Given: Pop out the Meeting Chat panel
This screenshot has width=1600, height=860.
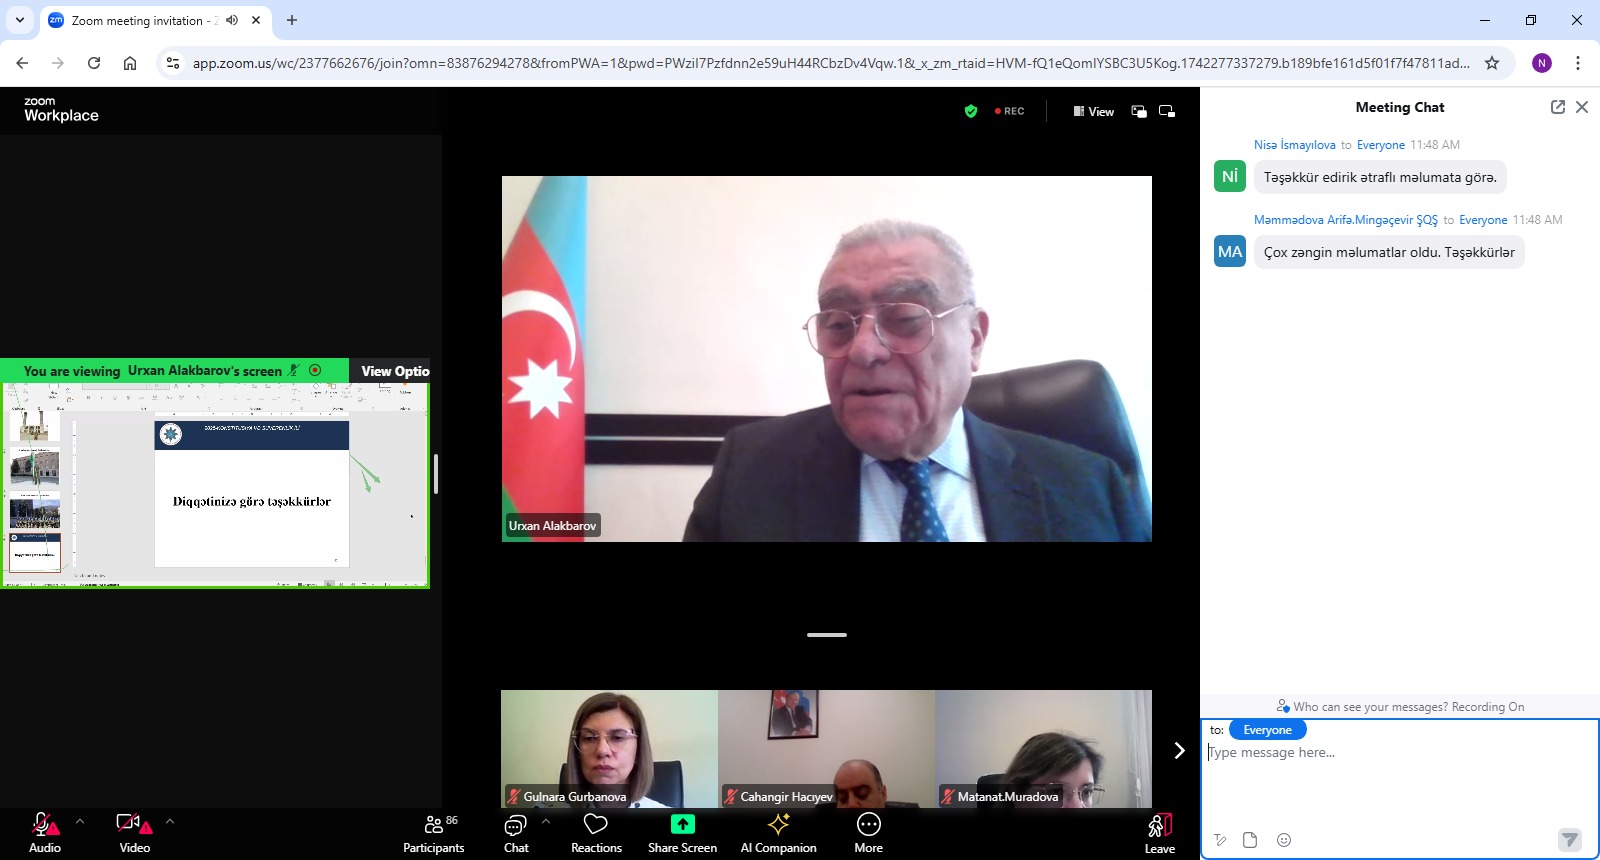Looking at the screenshot, I should click(1557, 107).
